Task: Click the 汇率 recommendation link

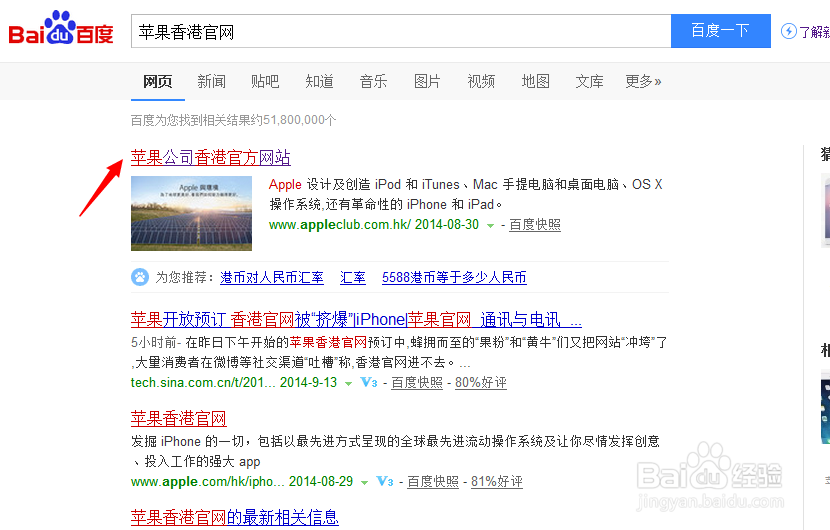Action: [x=353, y=277]
